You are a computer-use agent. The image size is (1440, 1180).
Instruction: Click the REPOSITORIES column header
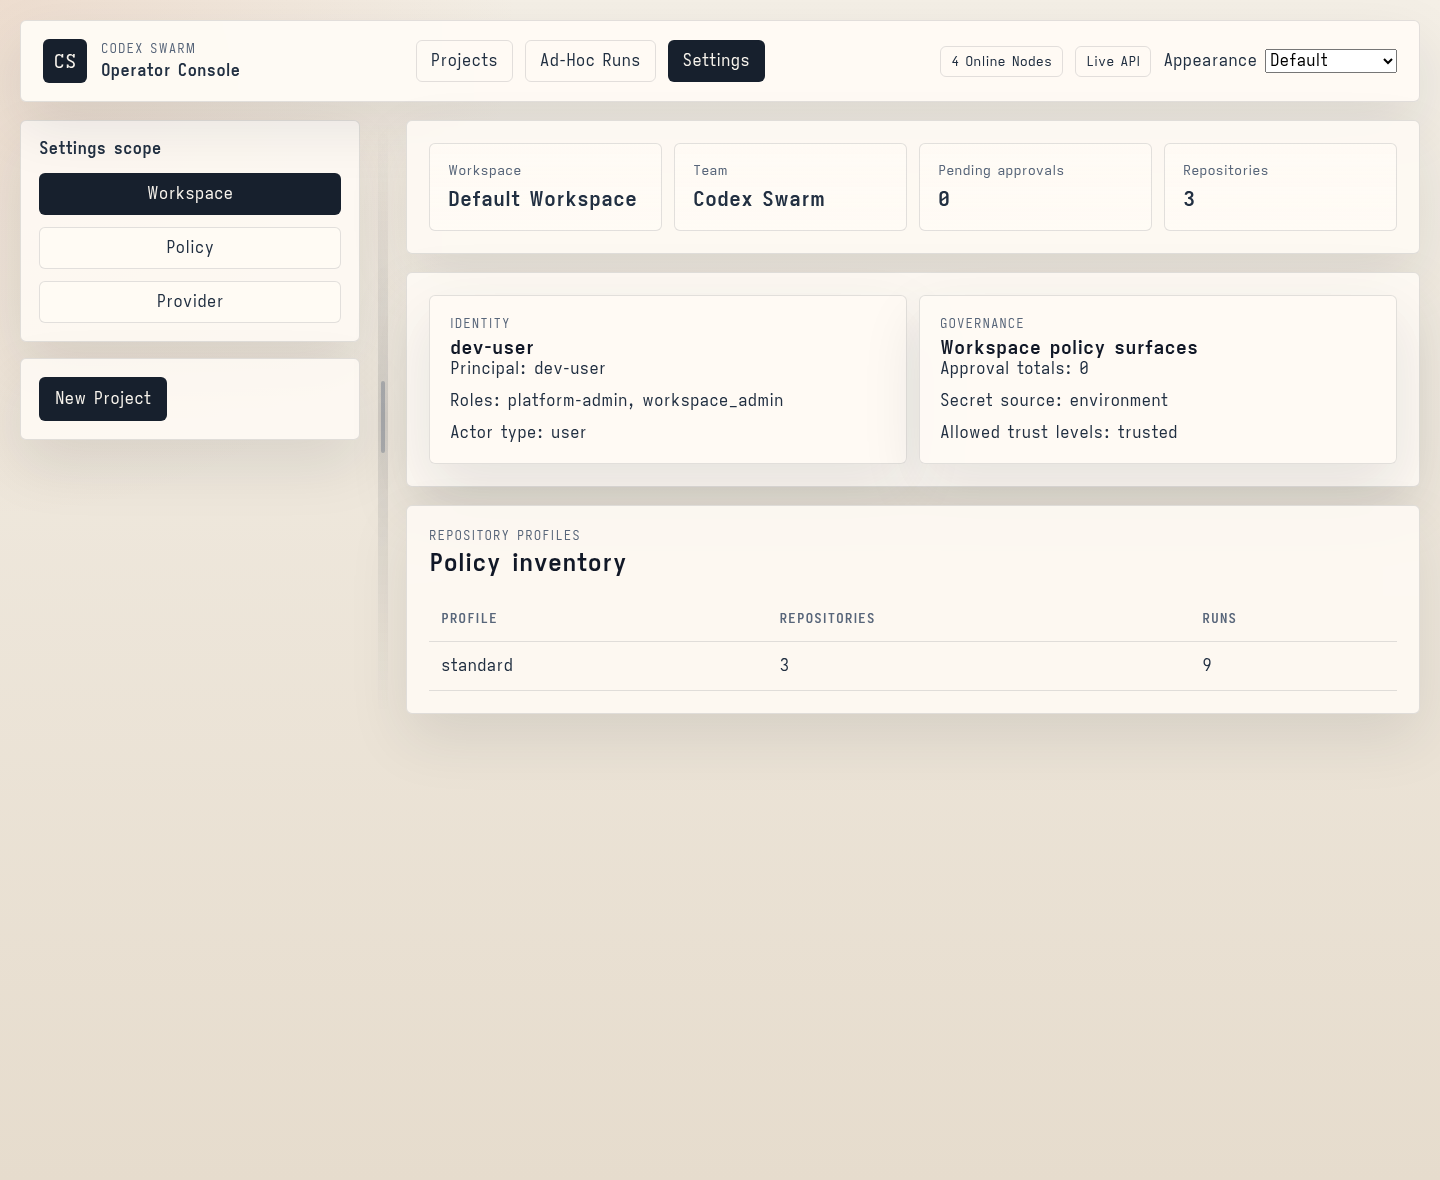tap(827, 618)
